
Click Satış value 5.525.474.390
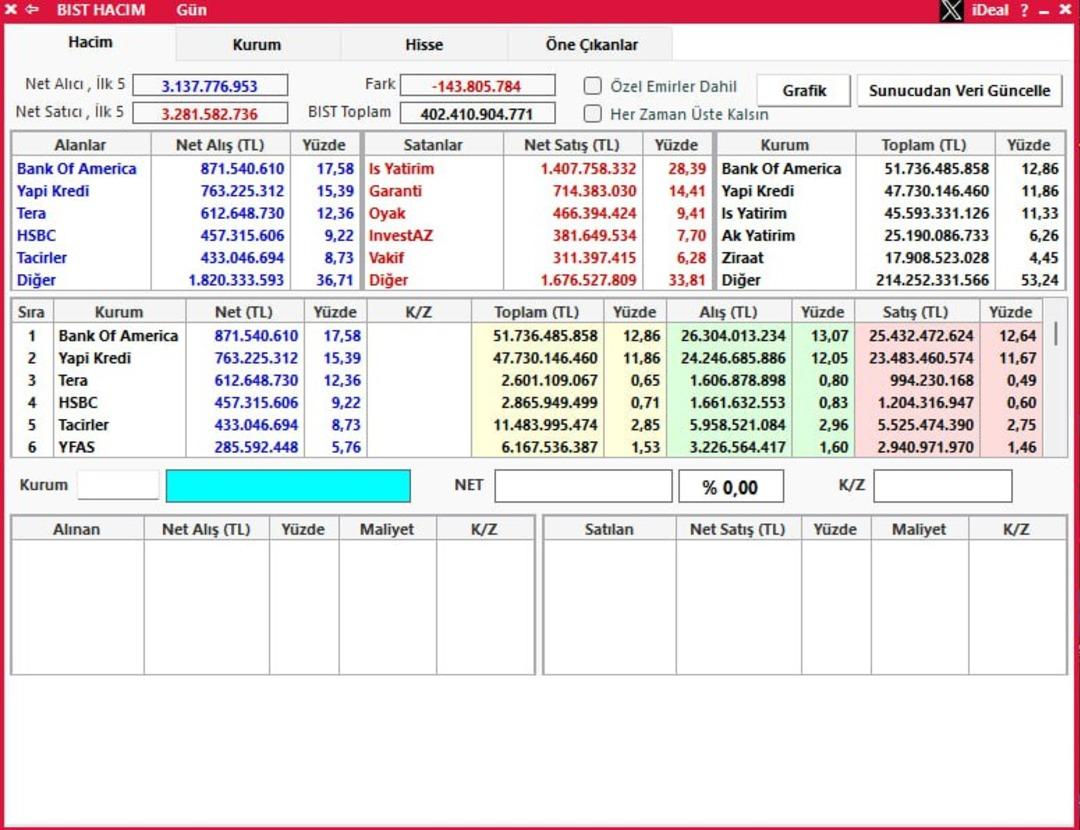tap(925, 425)
